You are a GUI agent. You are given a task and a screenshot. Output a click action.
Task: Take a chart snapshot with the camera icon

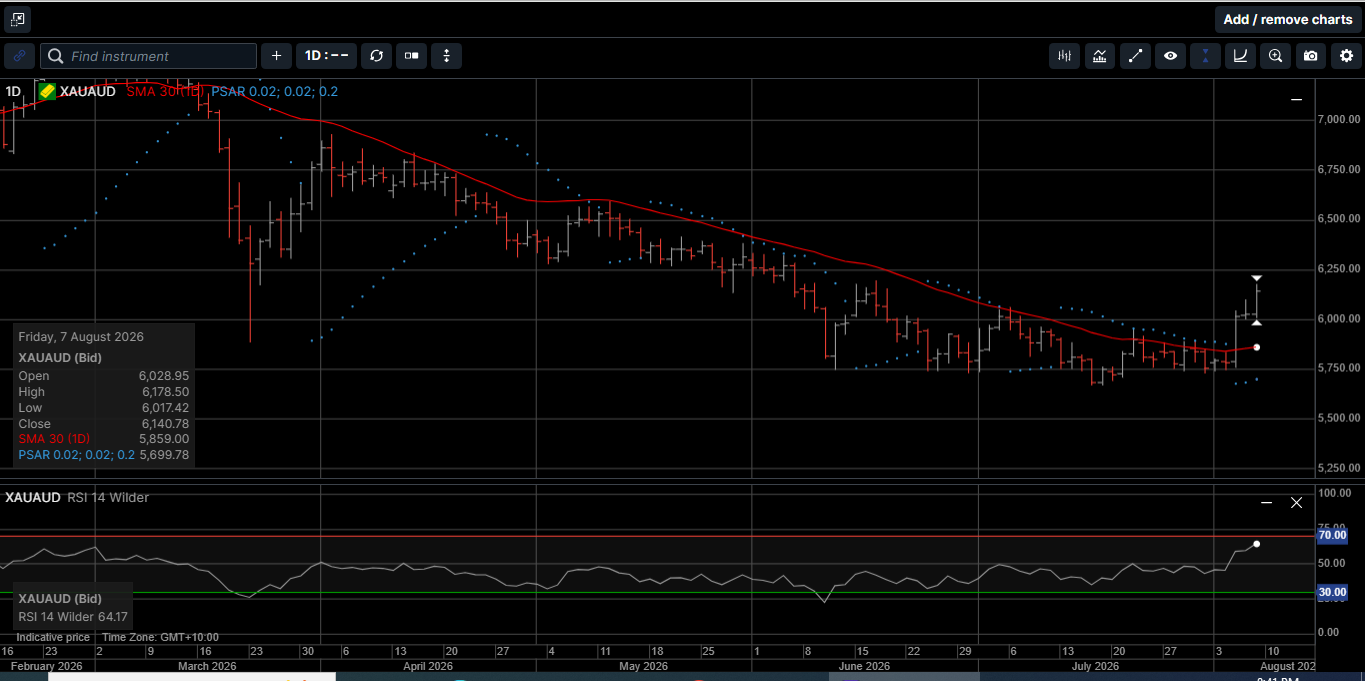[1310, 56]
